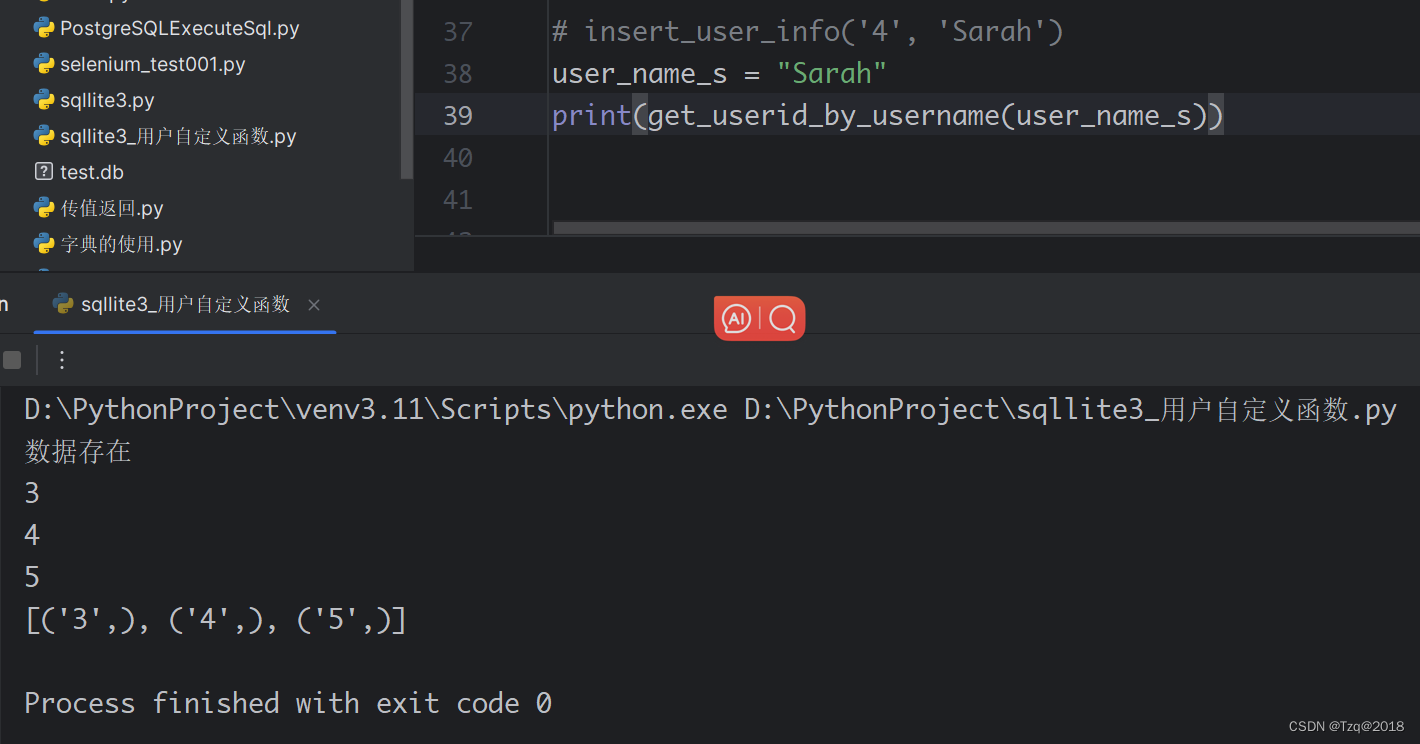Click console output line showing 5

click(32, 577)
